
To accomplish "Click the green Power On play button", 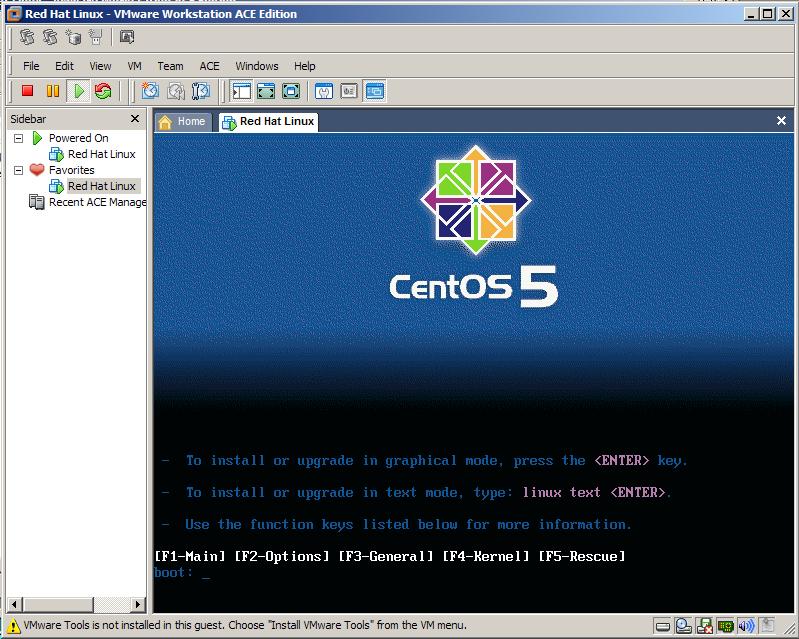I will [78, 91].
